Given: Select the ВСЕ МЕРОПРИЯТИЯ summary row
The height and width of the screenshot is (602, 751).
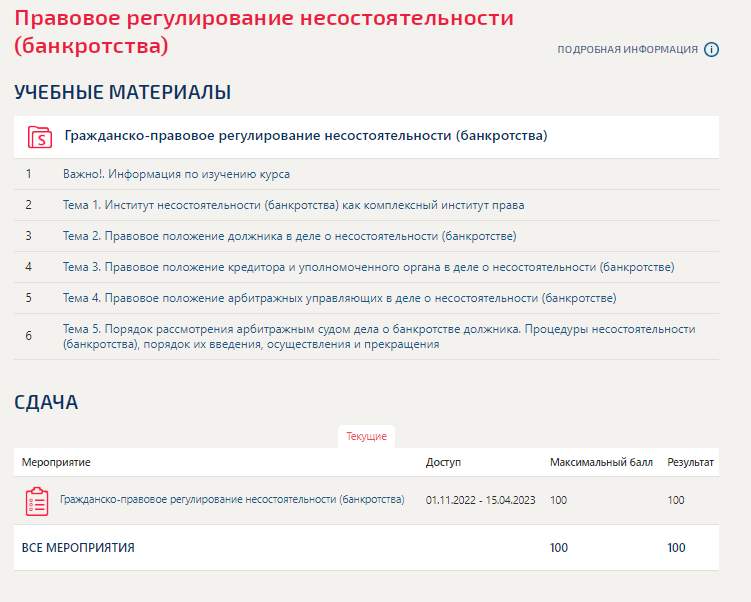Looking at the screenshot, I should pos(78,548).
